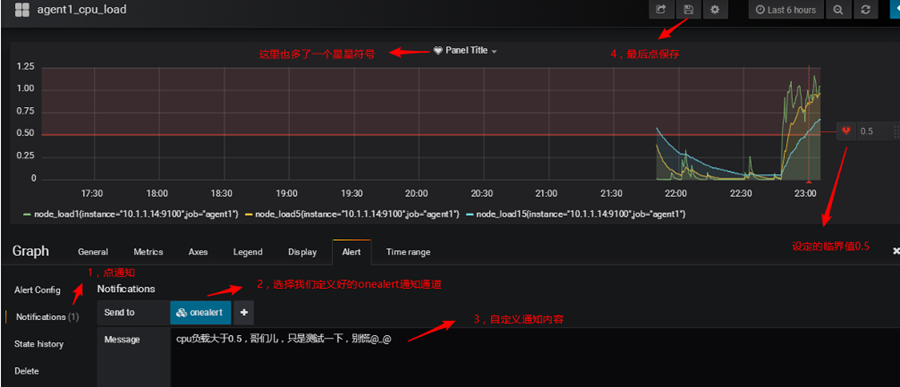The image size is (900, 387).
Task: Click the heart threshold handle icon
Action: point(846,131)
